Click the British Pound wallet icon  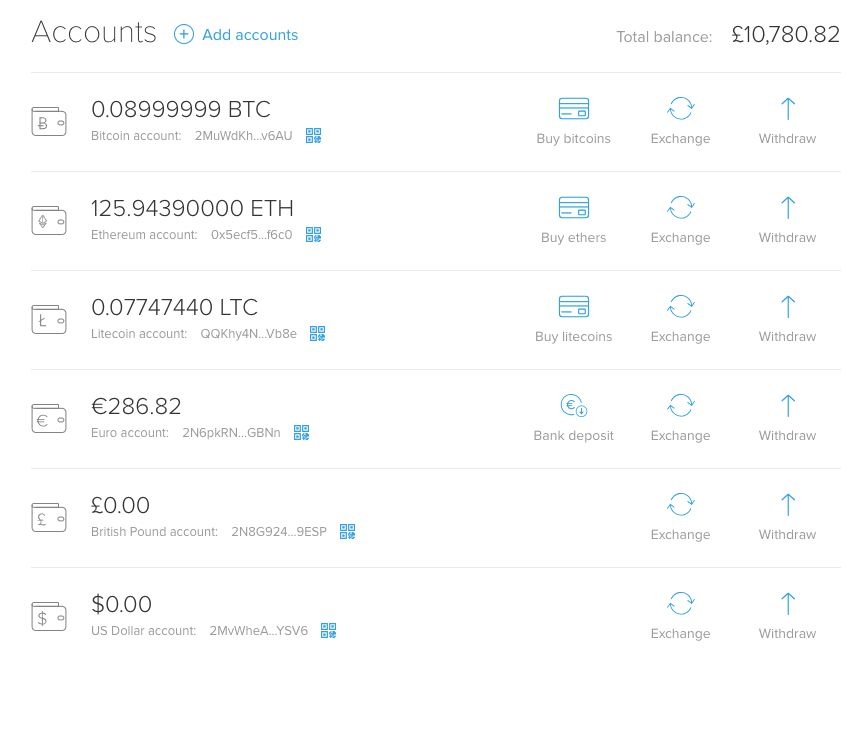[49, 517]
